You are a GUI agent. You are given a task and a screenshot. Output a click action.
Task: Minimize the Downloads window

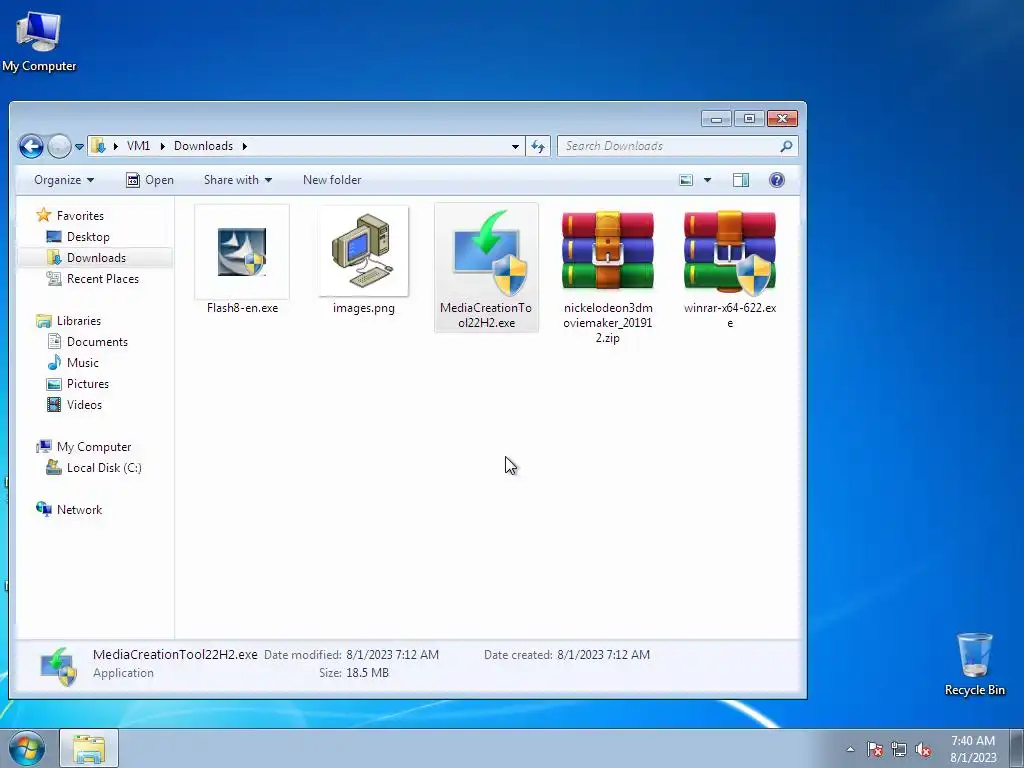716,119
